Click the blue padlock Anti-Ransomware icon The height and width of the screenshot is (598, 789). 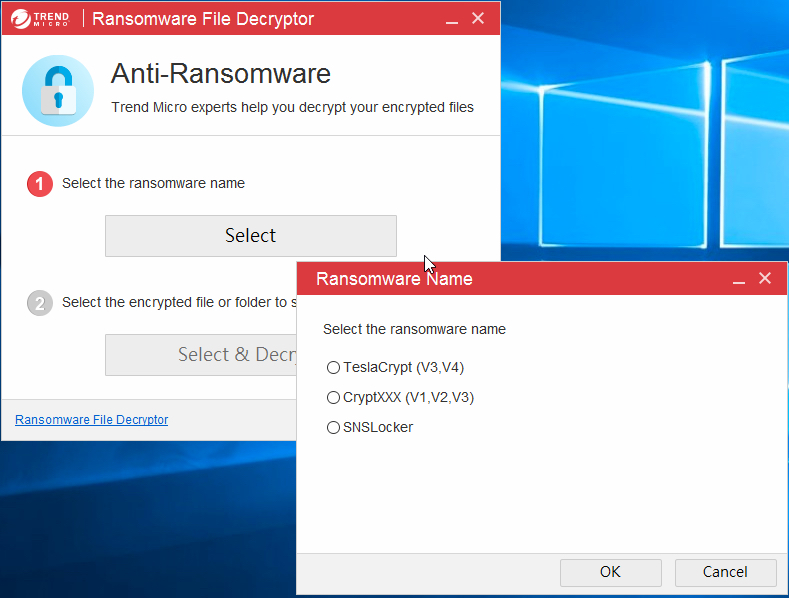coord(58,91)
